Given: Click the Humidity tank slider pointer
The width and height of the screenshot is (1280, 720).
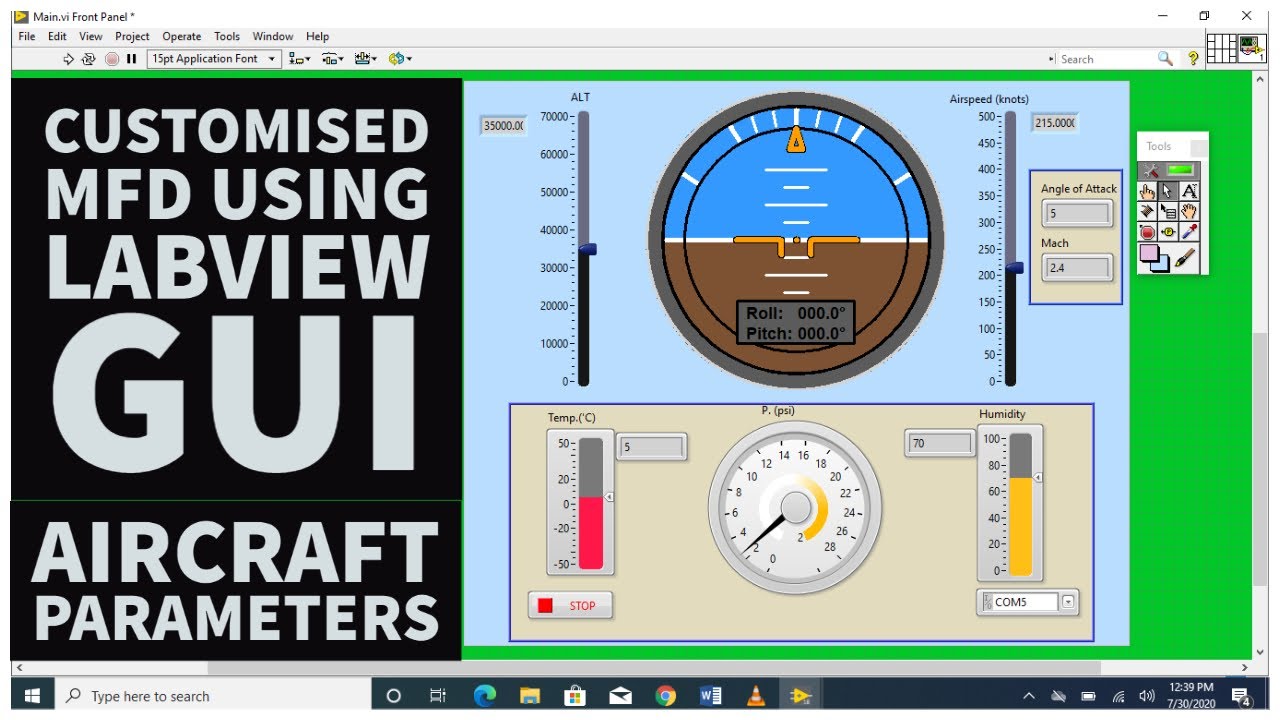Looking at the screenshot, I should click(x=1038, y=478).
